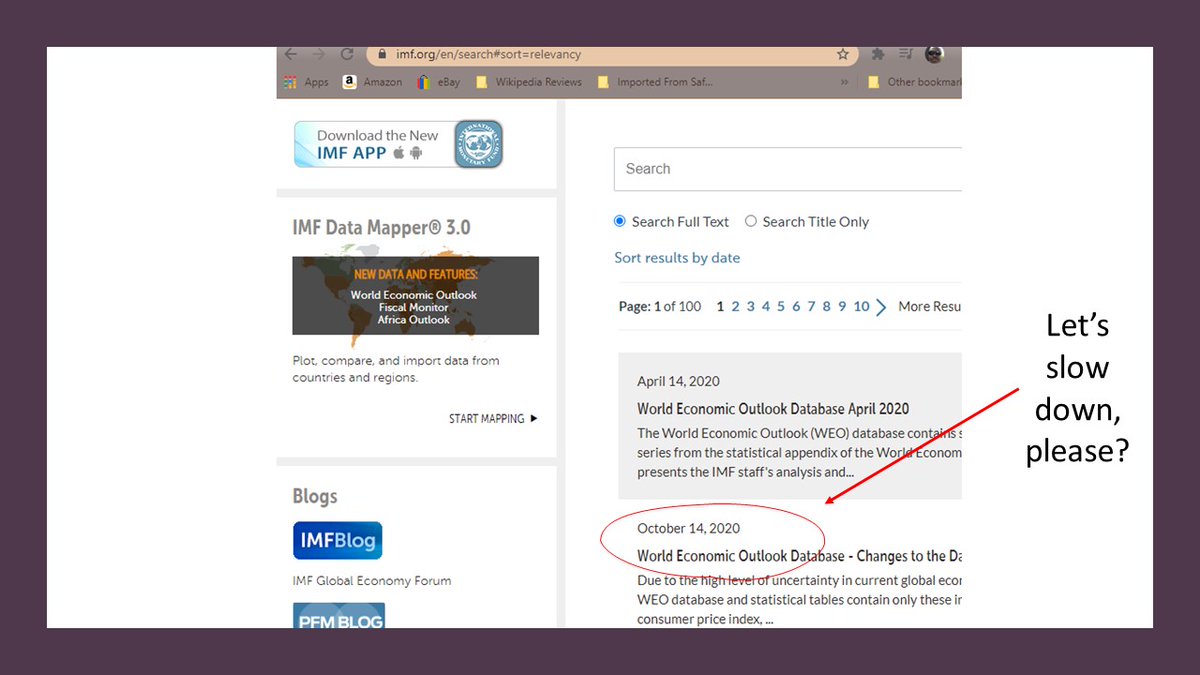Open site info via the padlock icon

381,54
